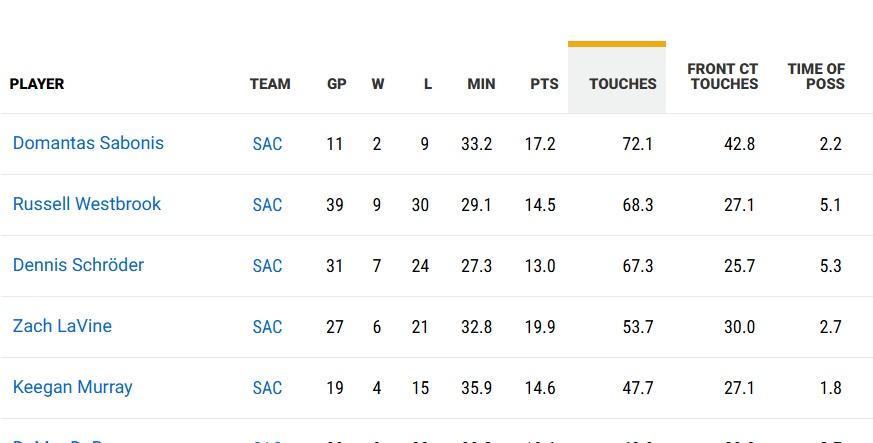Click SAC team link beside Zach LaVine
The image size is (873, 443).
point(267,327)
